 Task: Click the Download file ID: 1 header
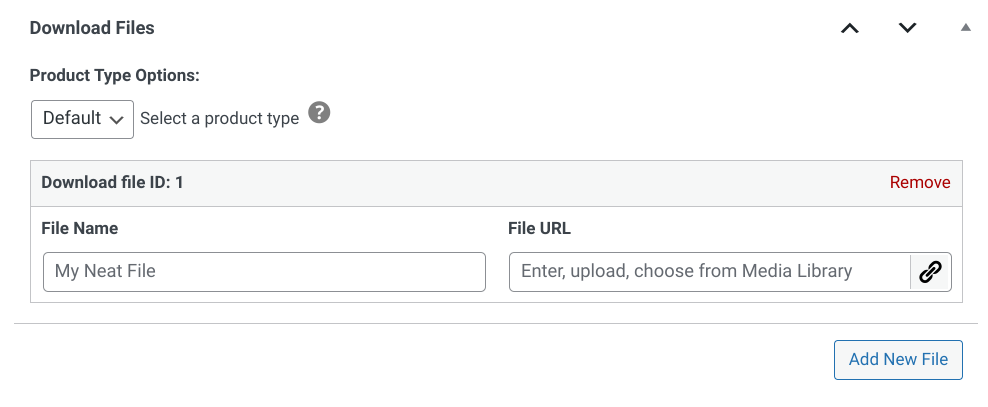click(x=112, y=183)
